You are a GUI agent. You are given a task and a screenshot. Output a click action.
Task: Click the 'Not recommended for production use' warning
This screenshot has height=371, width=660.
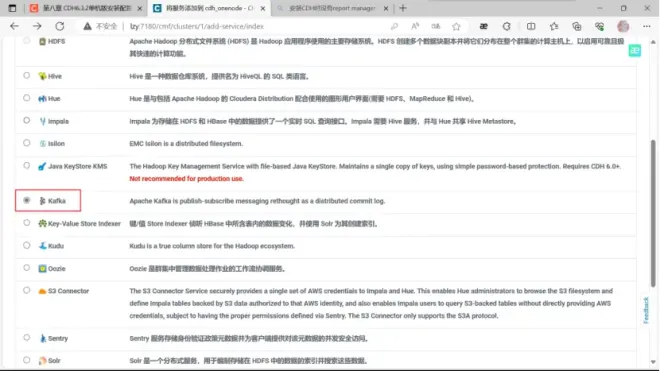point(186,179)
